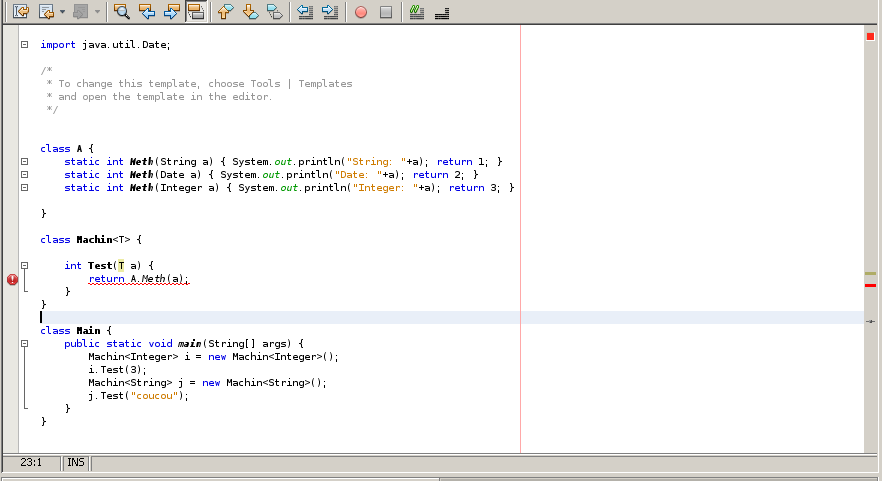
Task: Shift line left toolbar icon
Action: (306, 12)
